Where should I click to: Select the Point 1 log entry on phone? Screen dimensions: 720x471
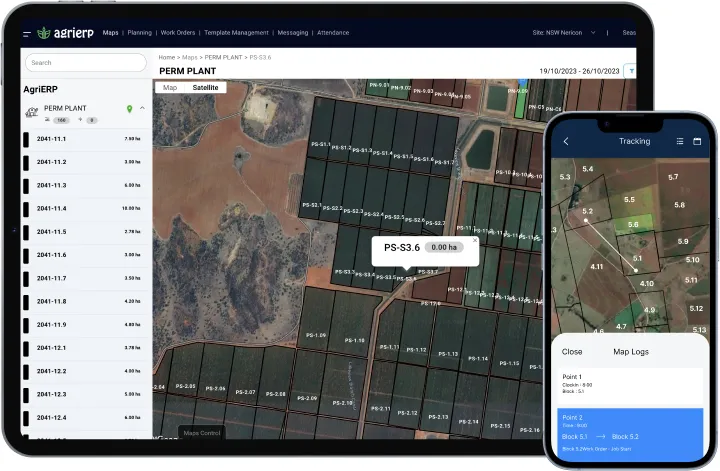click(630, 385)
